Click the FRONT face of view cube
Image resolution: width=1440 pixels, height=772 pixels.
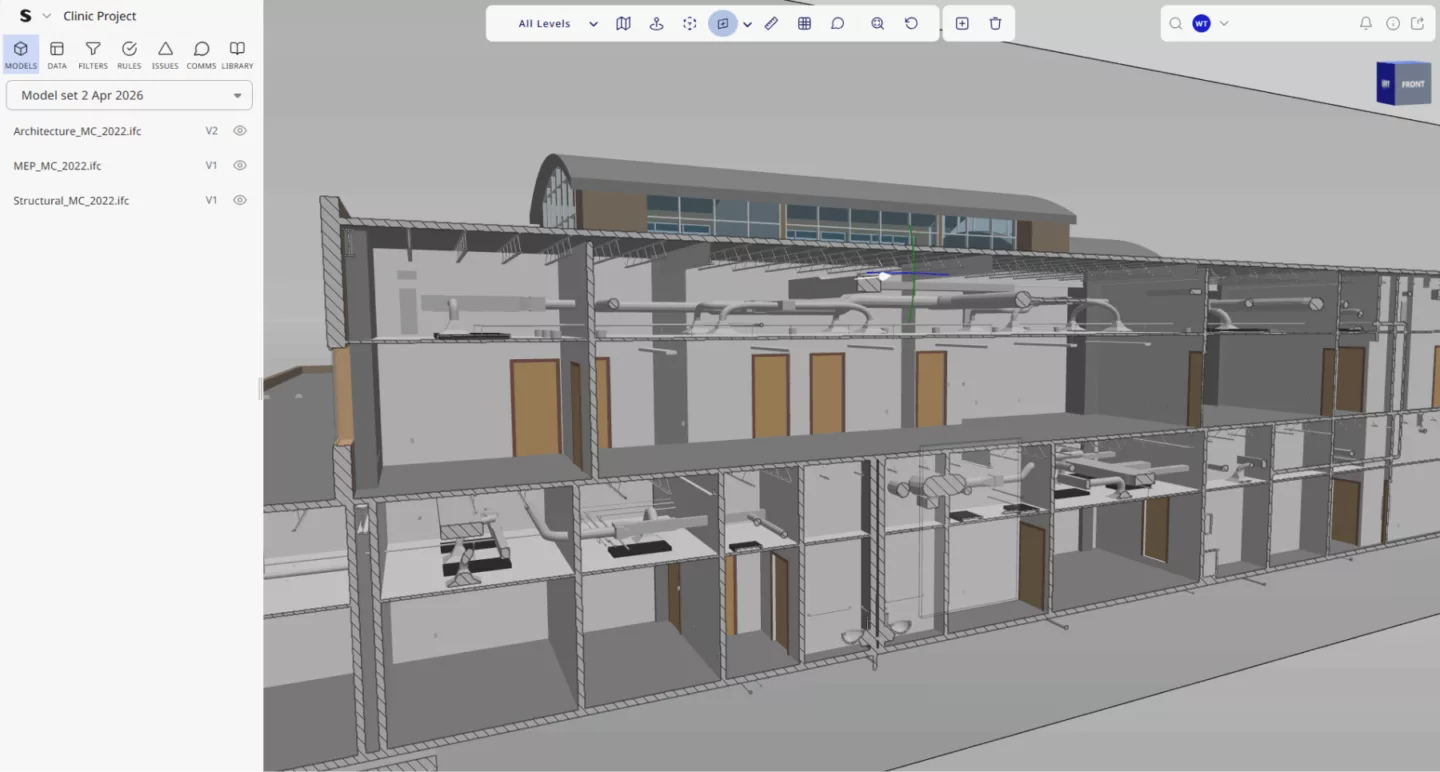click(x=1412, y=85)
